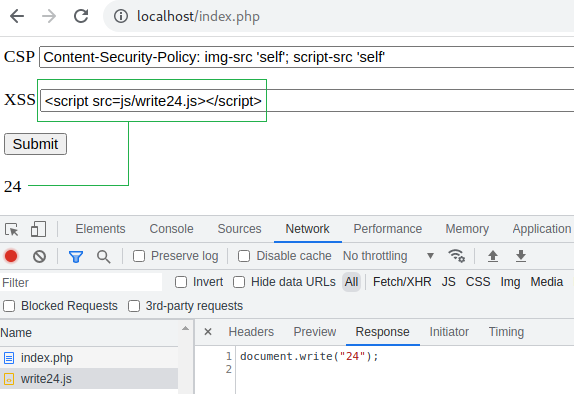Click the localhost/index.php address bar
Viewport: 577px width, 394px height.
pyautogui.click(x=339, y=16)
